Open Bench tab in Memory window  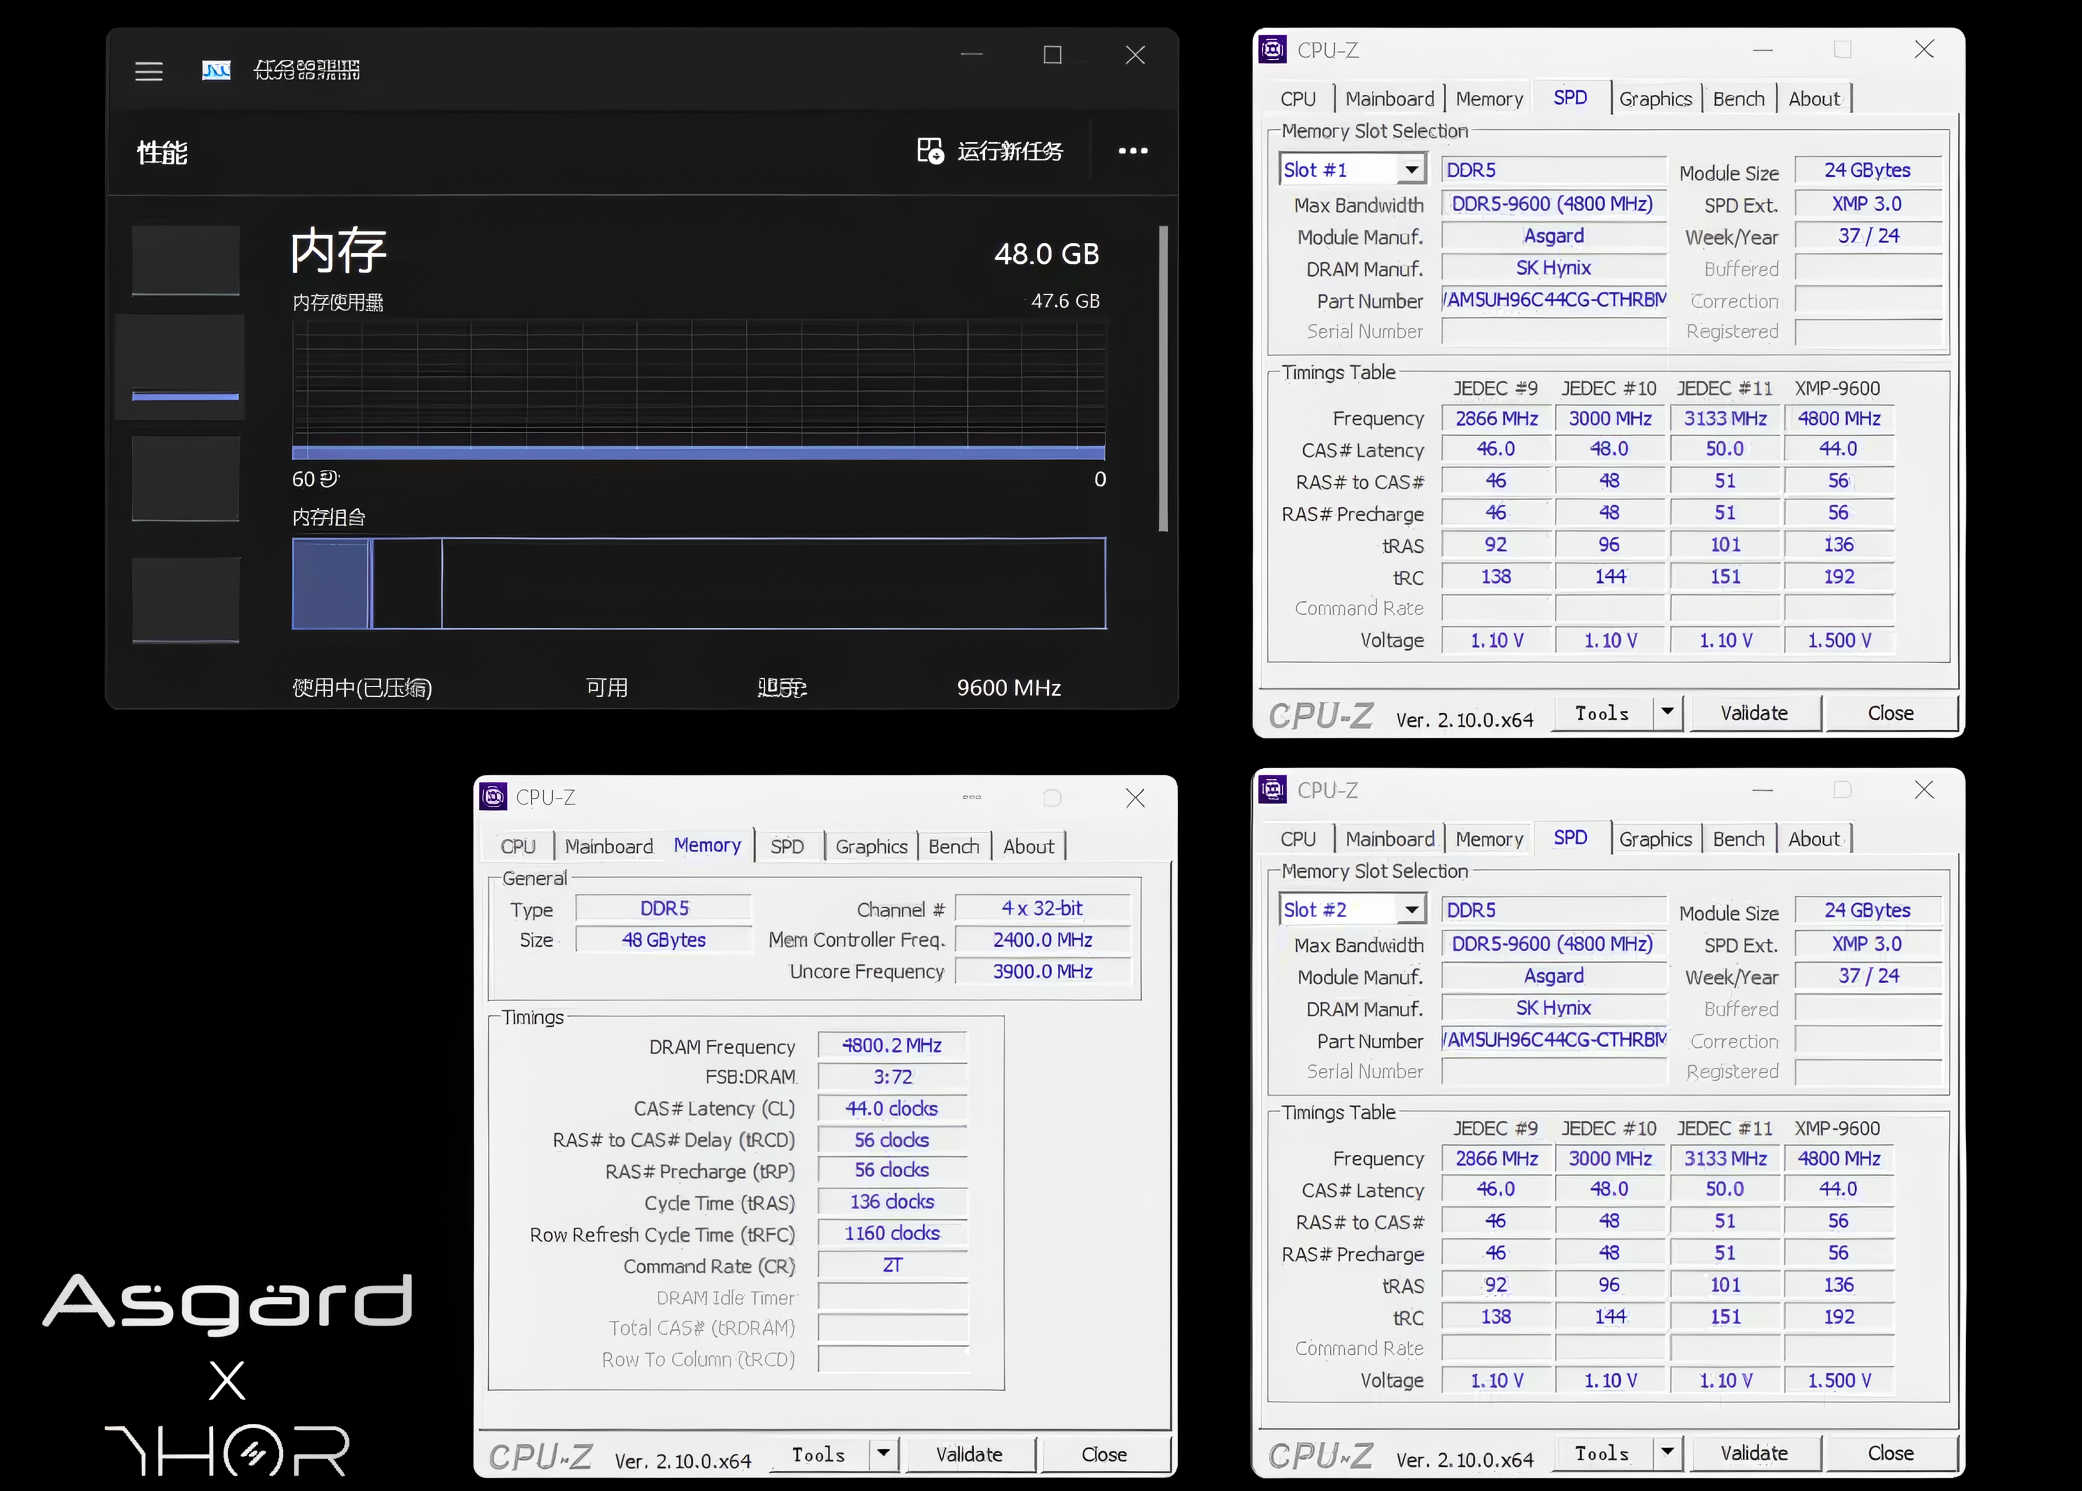pos(953,847)
